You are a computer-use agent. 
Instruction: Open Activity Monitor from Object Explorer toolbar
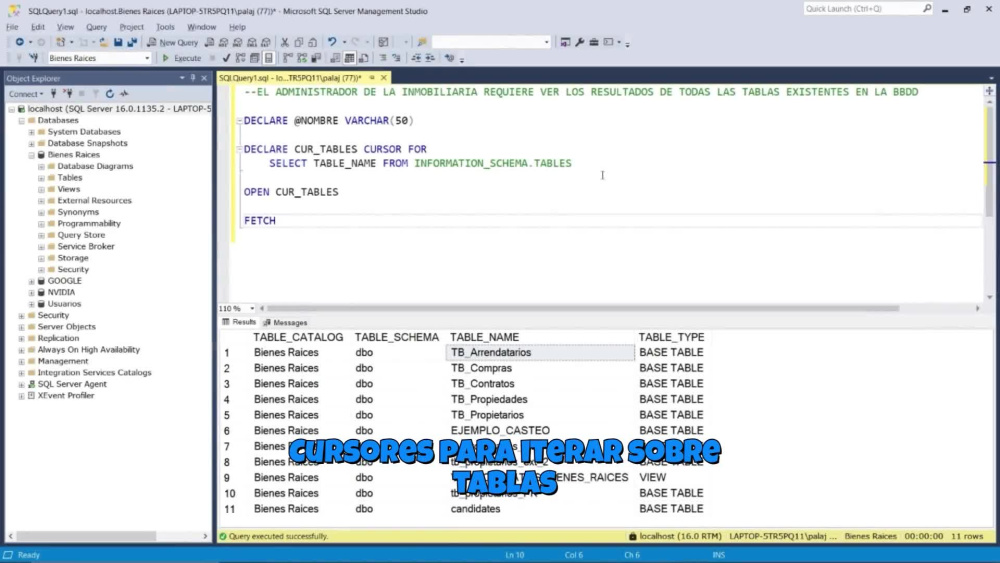pos(124,94)
